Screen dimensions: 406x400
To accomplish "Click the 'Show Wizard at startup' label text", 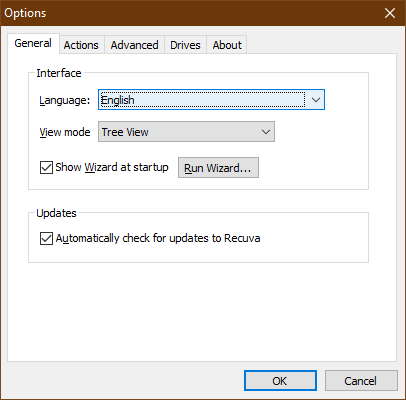I will click(112, 167).
